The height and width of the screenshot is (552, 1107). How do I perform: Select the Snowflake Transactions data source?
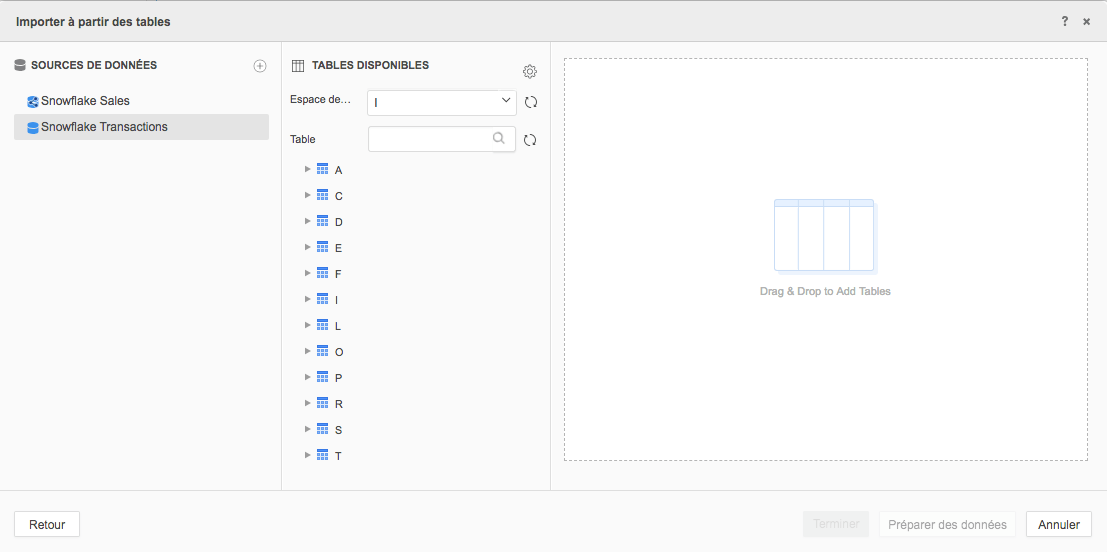(x=104, y=127)
